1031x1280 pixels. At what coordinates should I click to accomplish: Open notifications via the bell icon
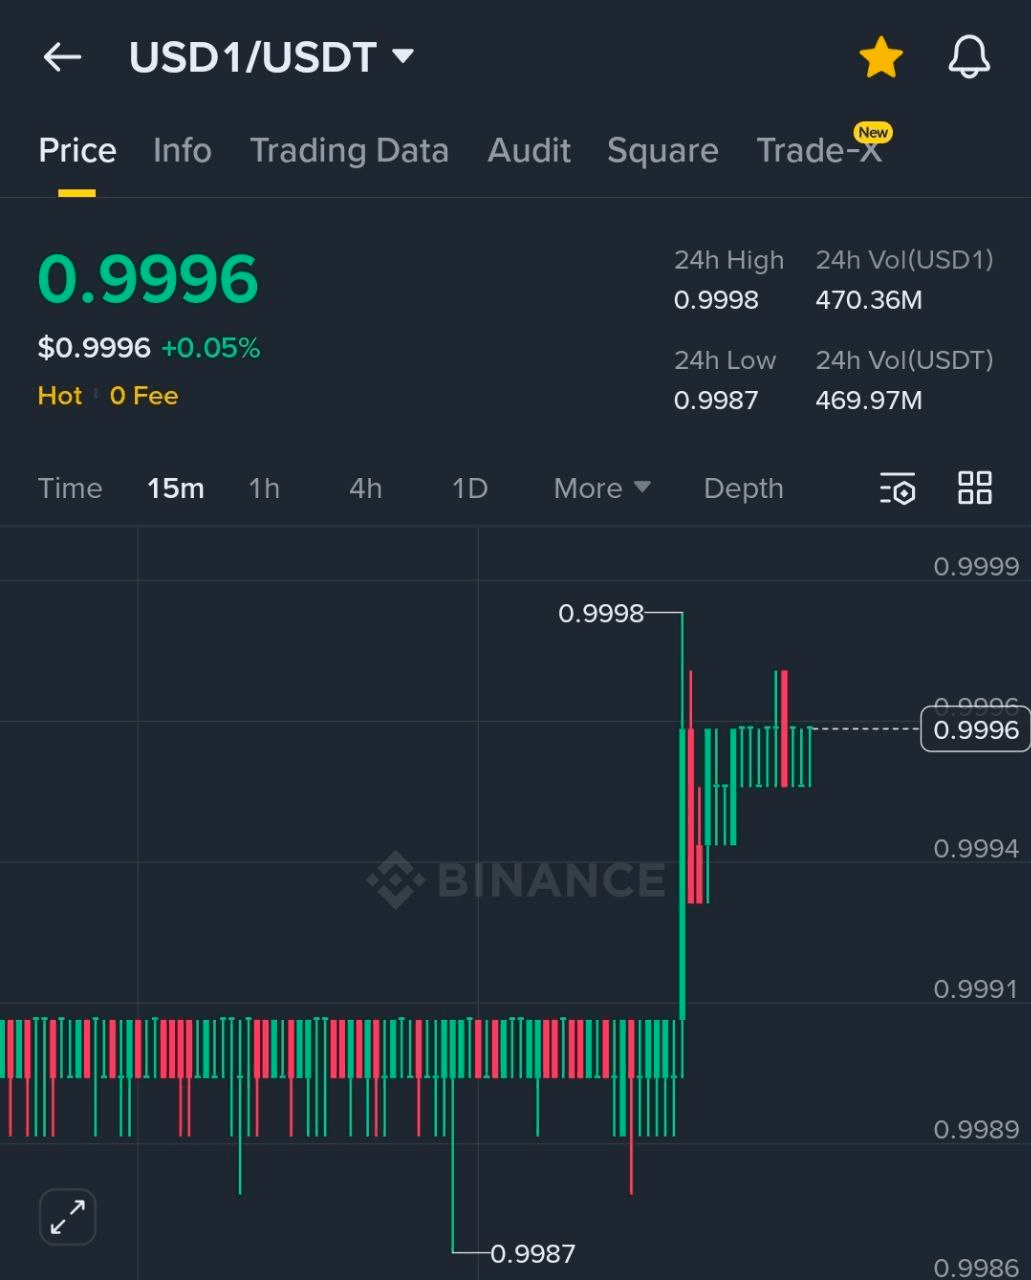967,57
